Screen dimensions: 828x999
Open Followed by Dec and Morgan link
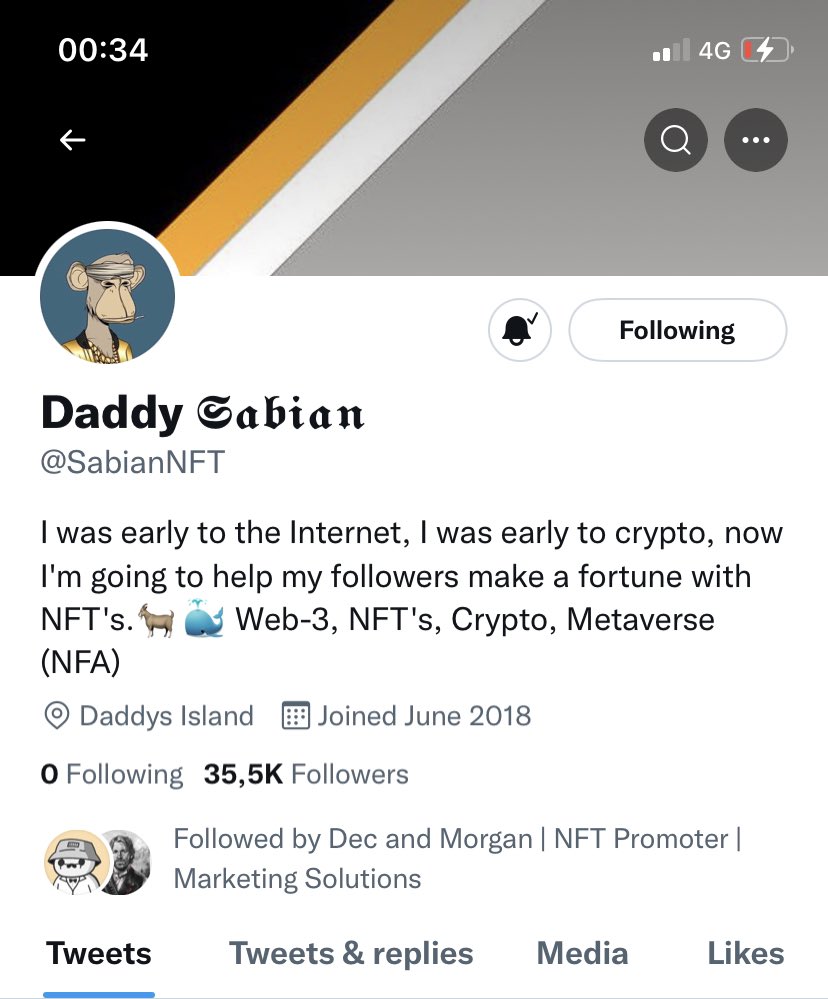click(457, 859)
